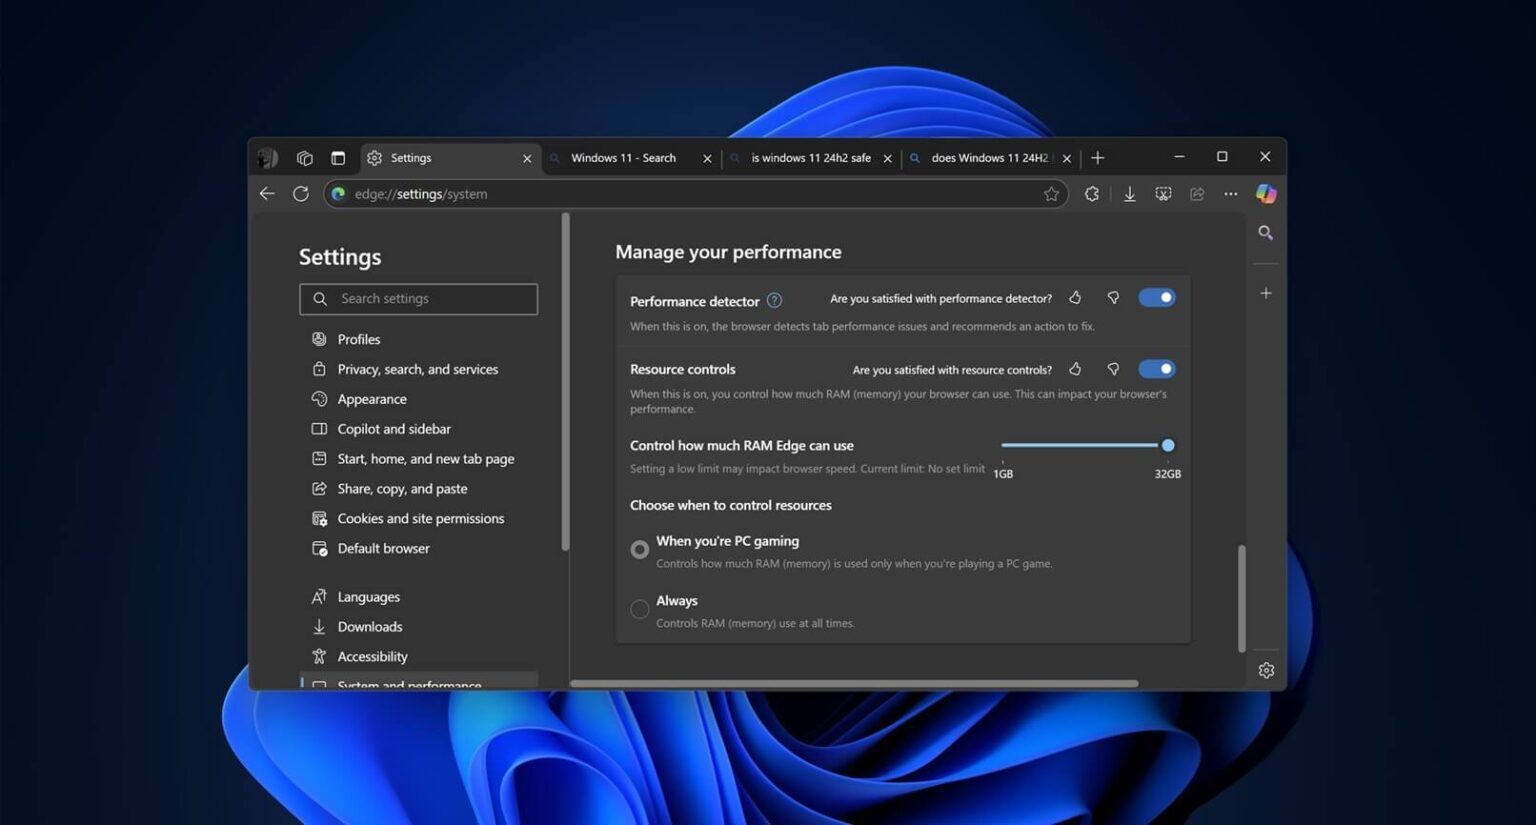This screenshot has width=1536, height=825.
Task: Open the Default browser settings
Action: coord(383,548)
